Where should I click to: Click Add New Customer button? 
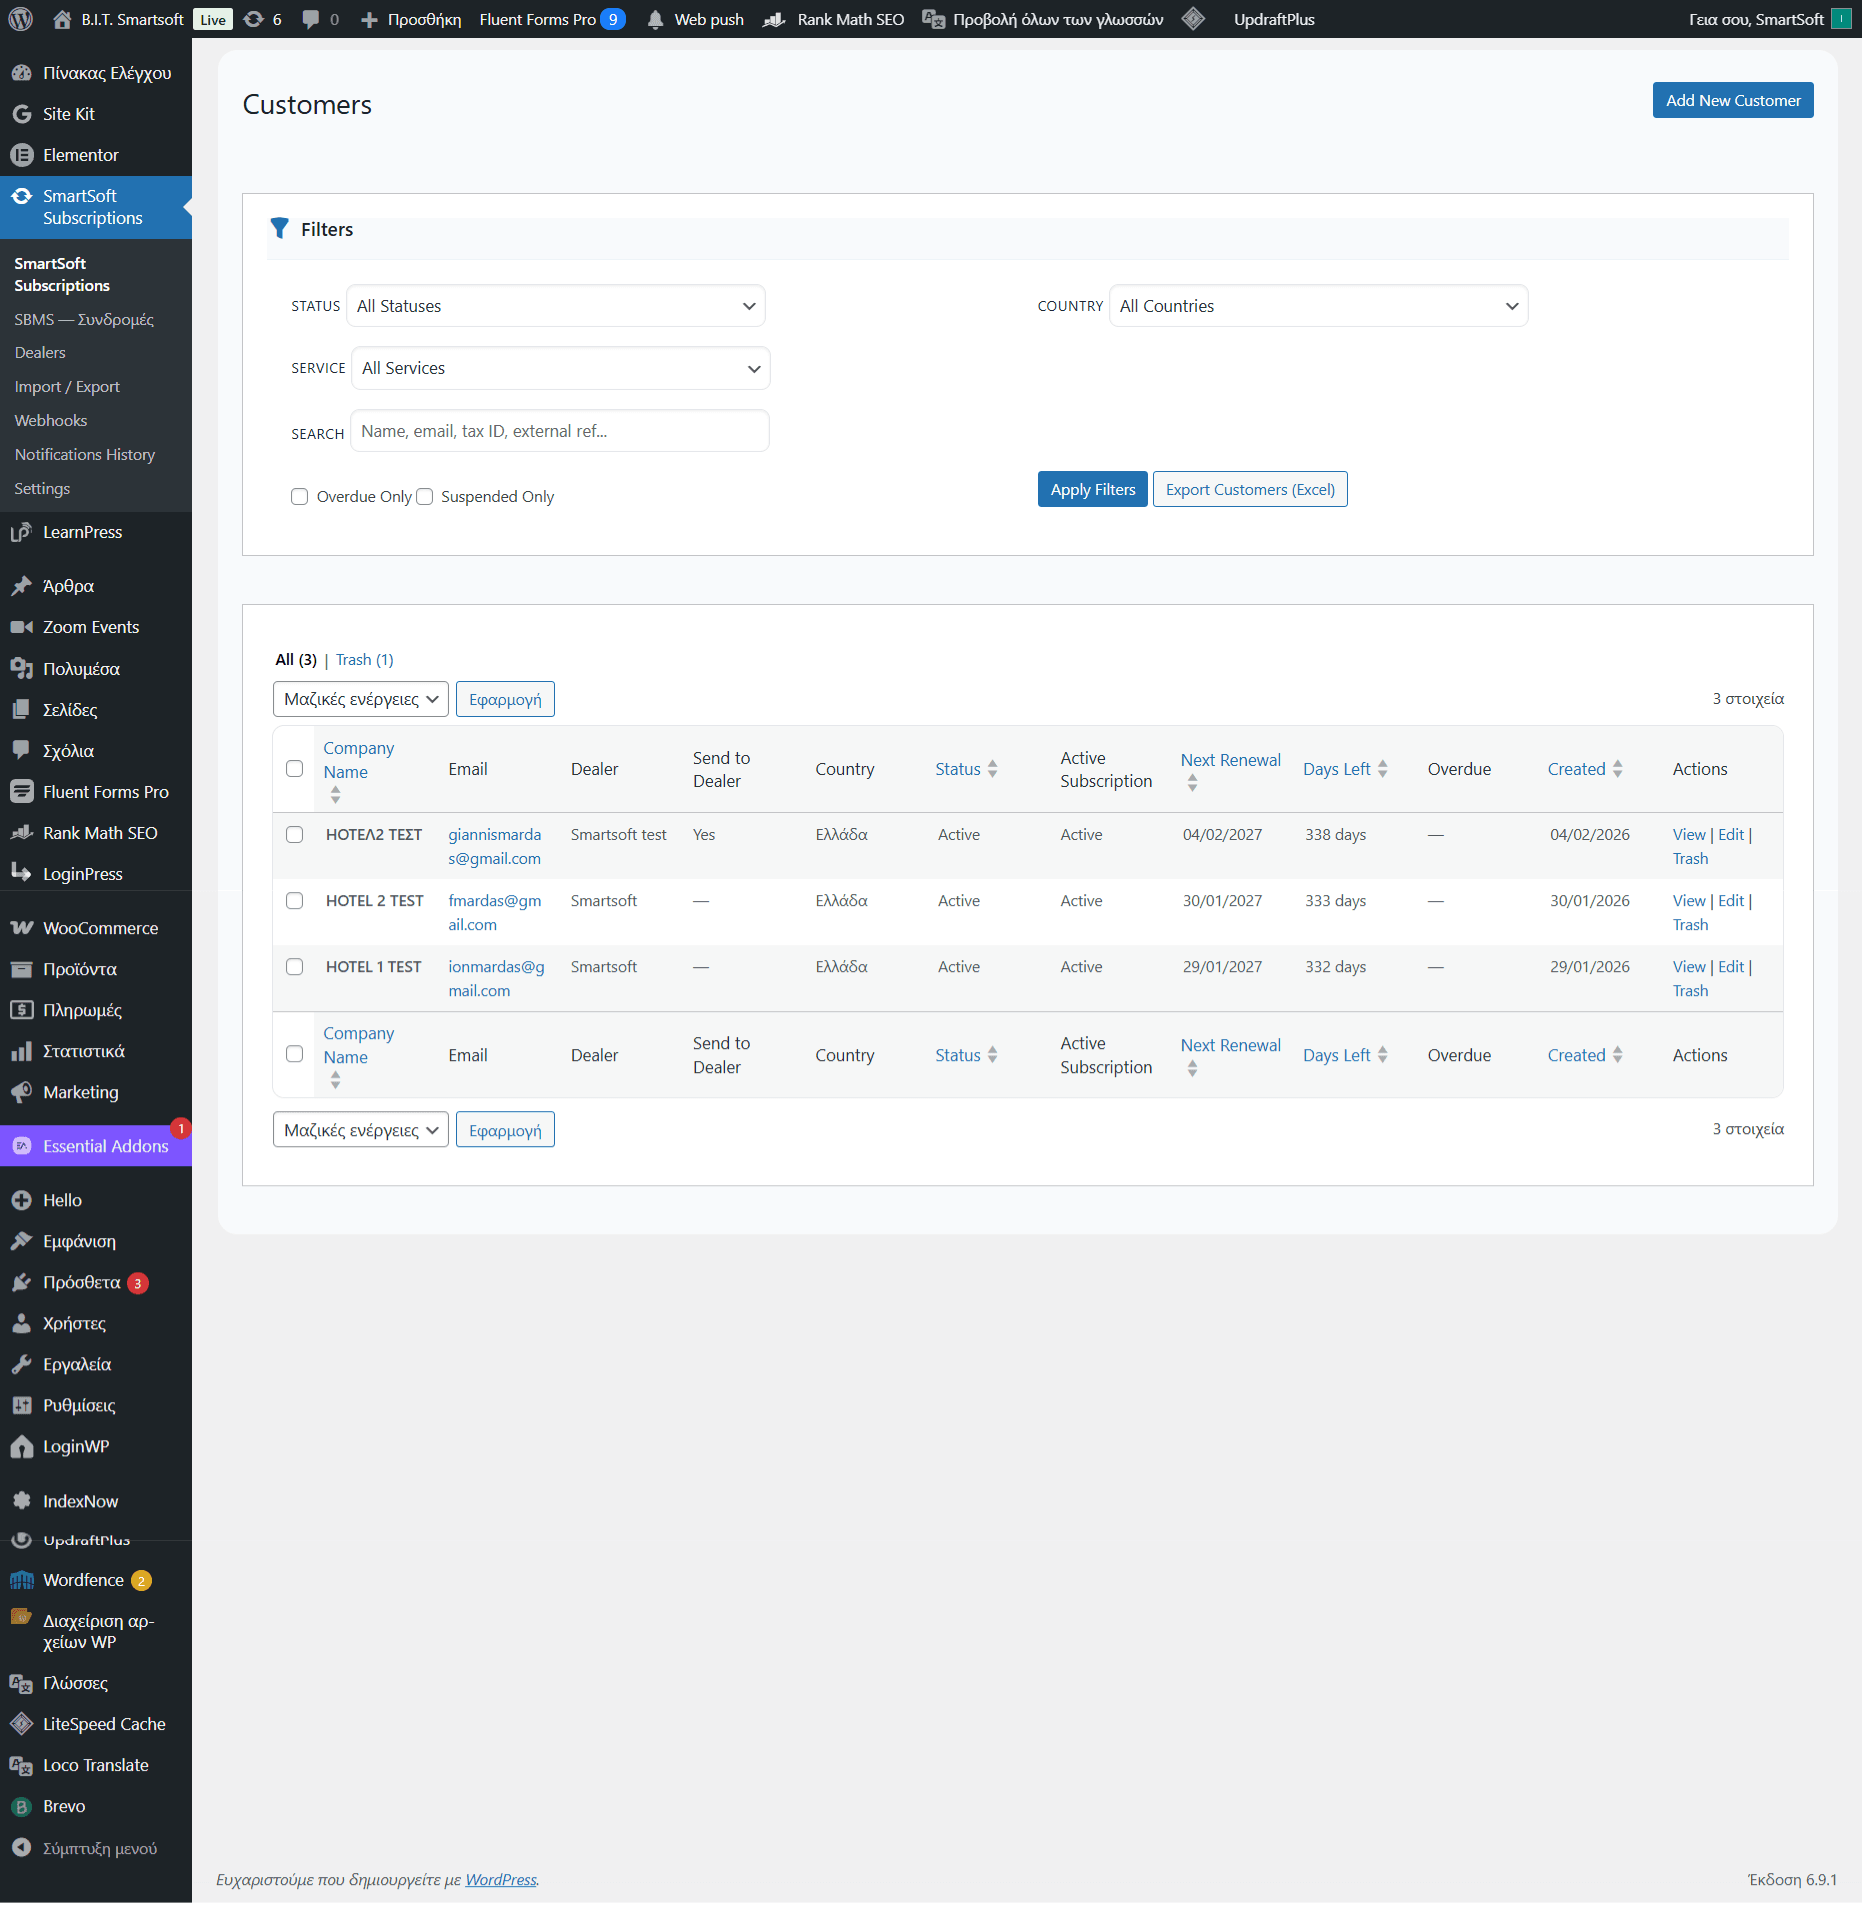tap(1732, 100)
